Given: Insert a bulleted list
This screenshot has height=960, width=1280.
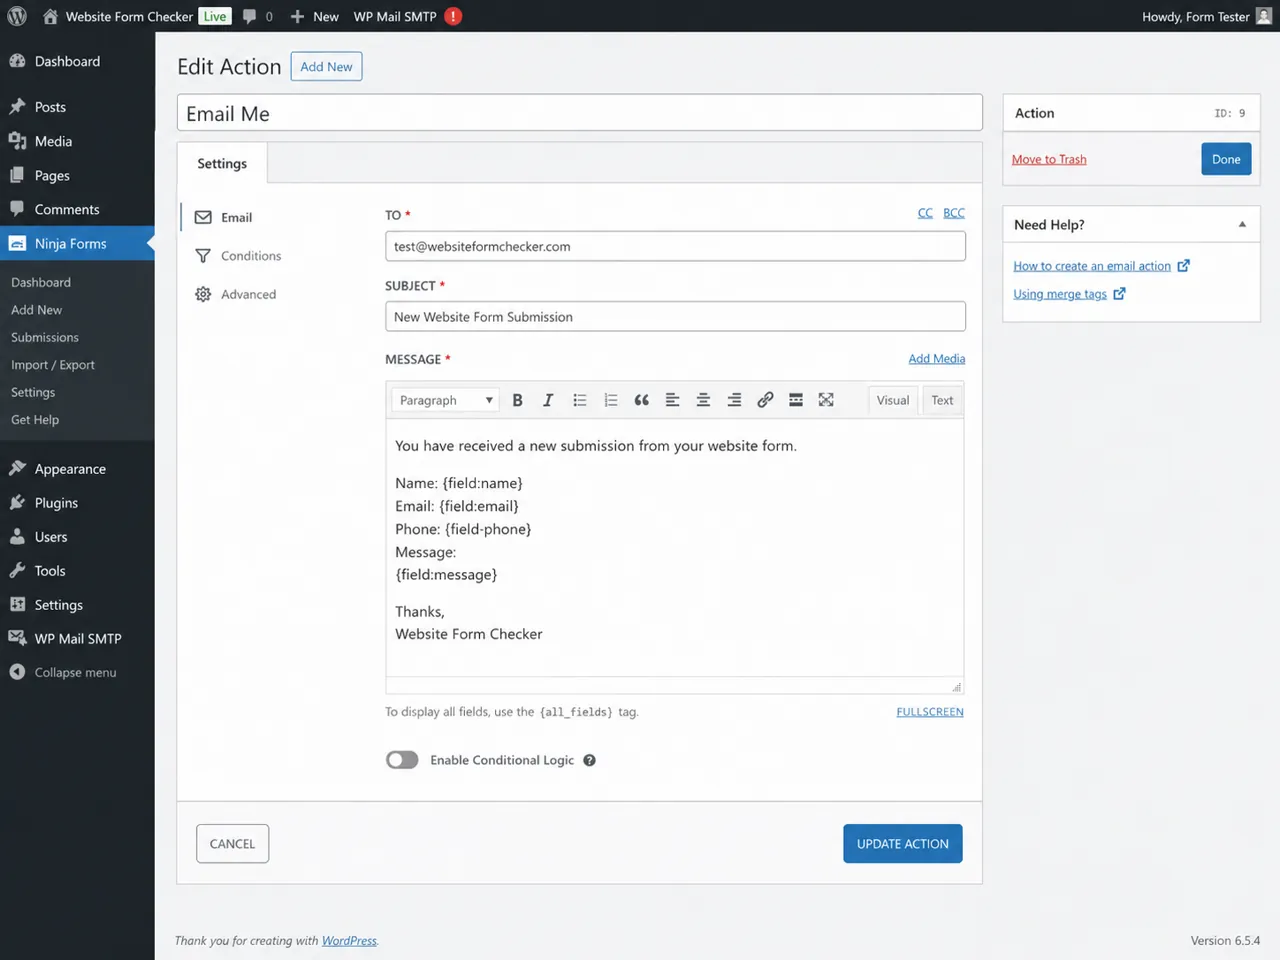Looking at the screenshot, I should point(579,400).
